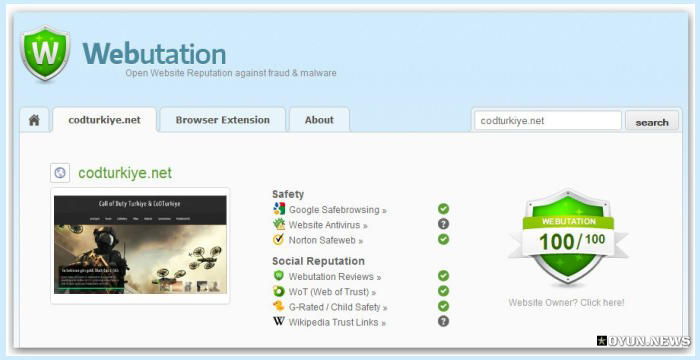Screen dimensions: 700x360
Task: Click the Google Safebrowsing icon
Action: click(x=279, y=209)
